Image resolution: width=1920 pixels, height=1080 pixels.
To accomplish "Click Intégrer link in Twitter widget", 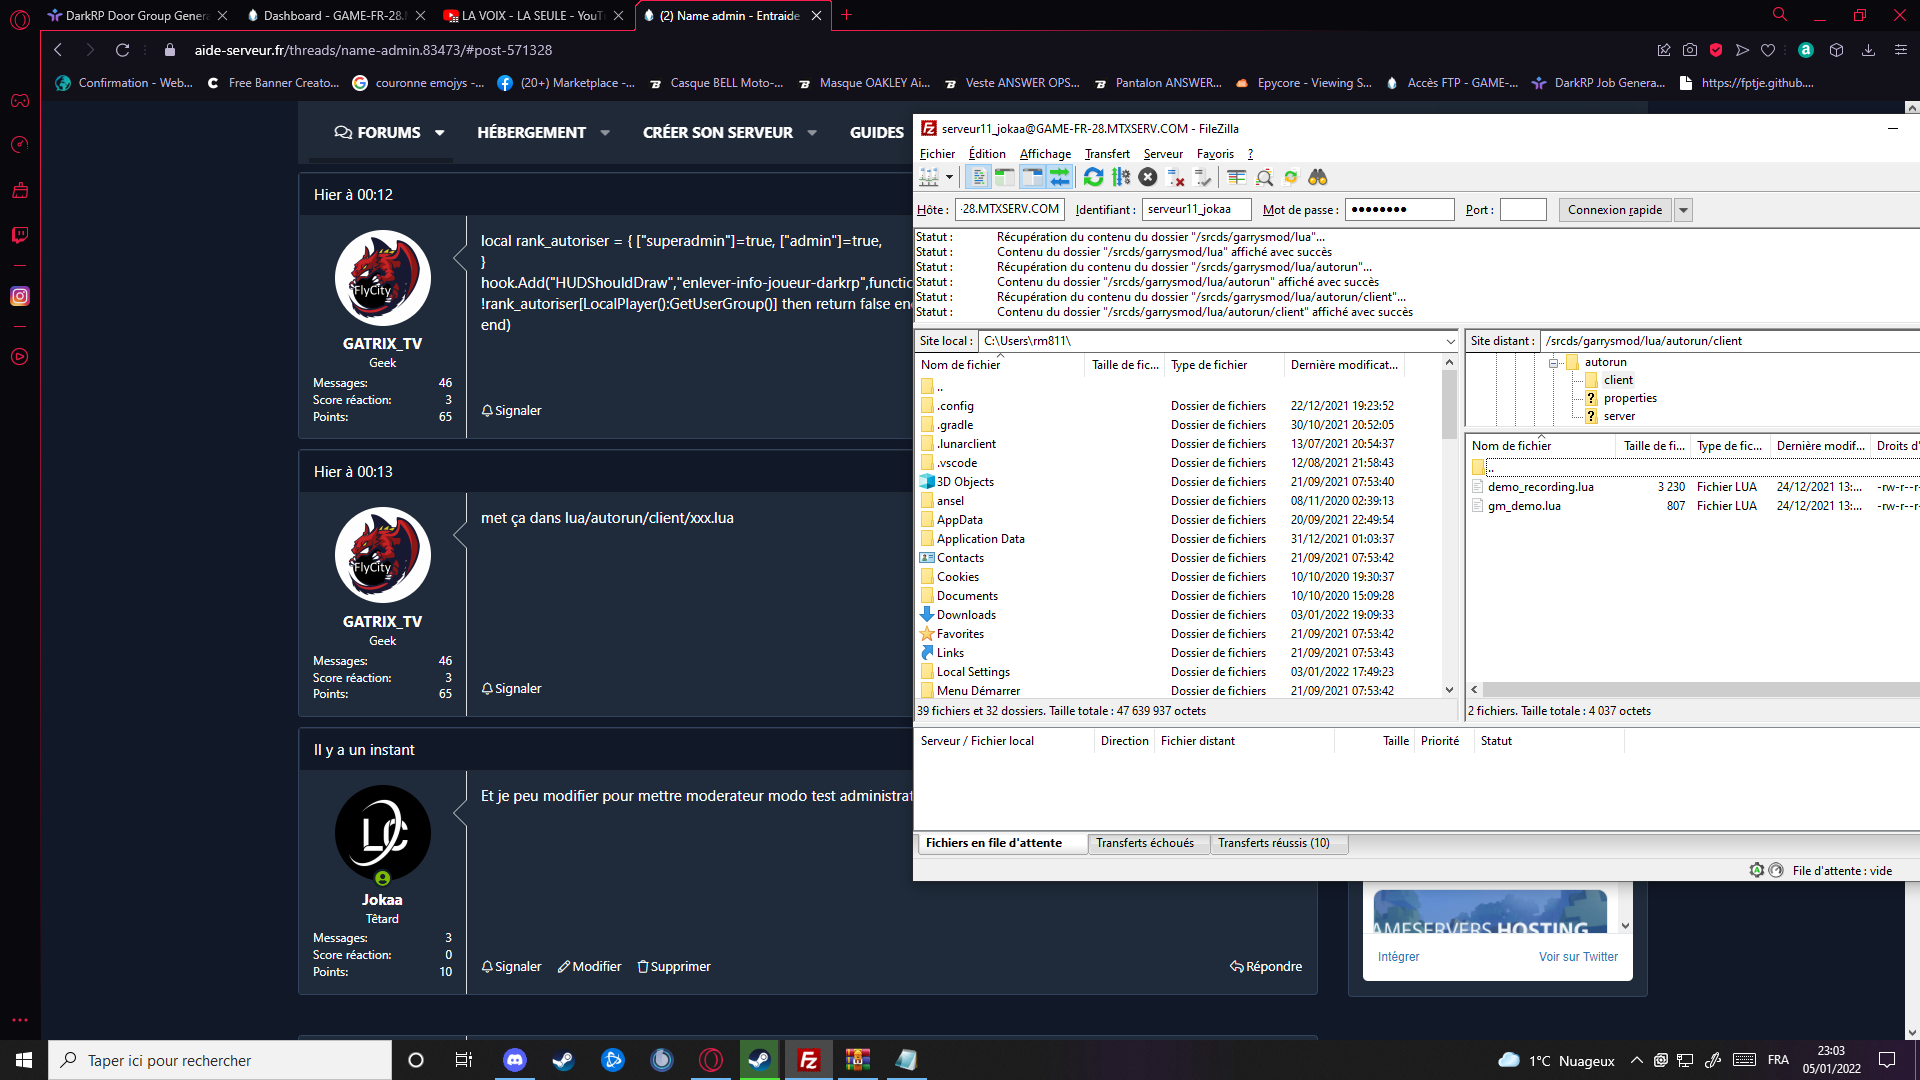I will point(1398,957).
